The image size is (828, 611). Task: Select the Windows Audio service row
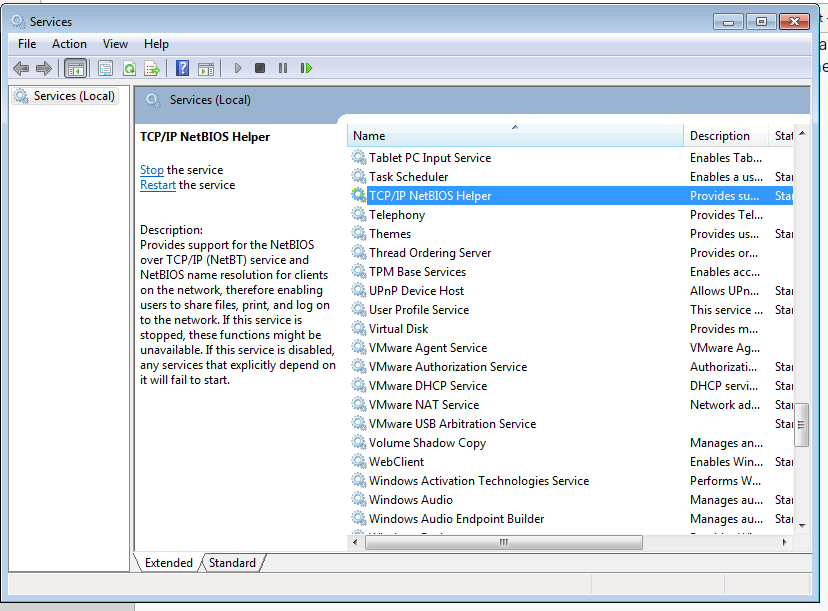click(x=411, y=500)
